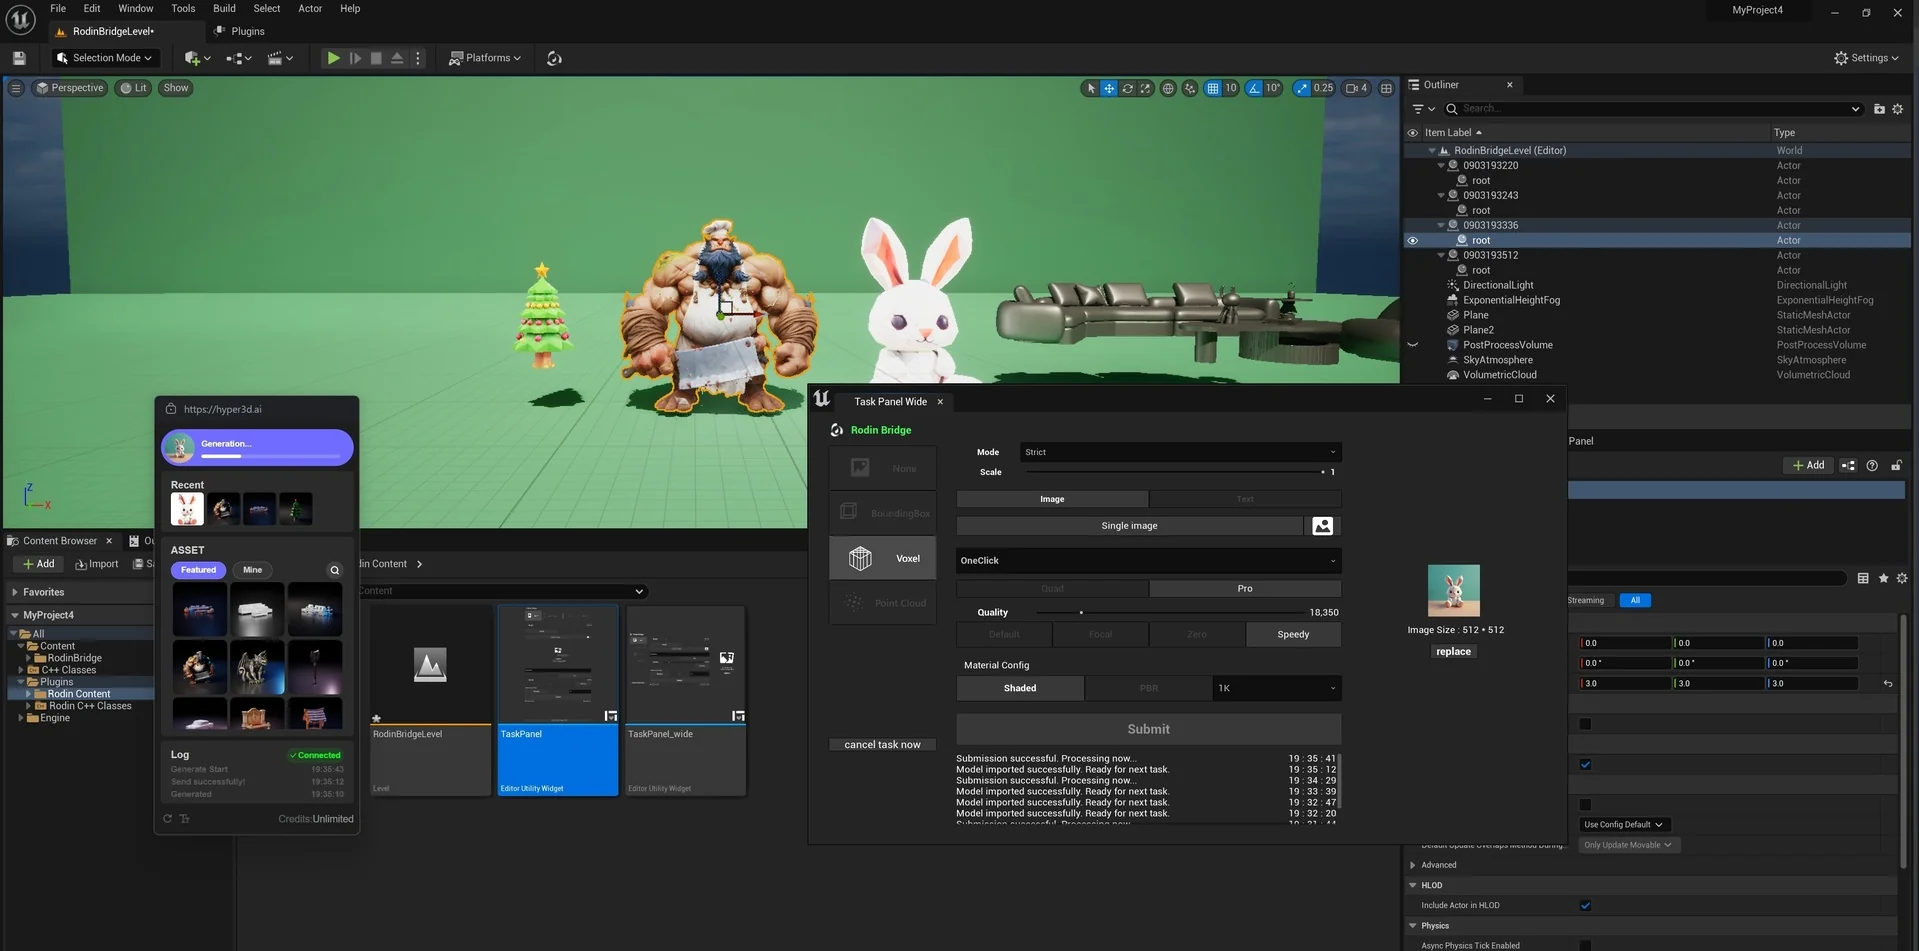
Task: Open the Build menu
Action: tap(224, 8)
